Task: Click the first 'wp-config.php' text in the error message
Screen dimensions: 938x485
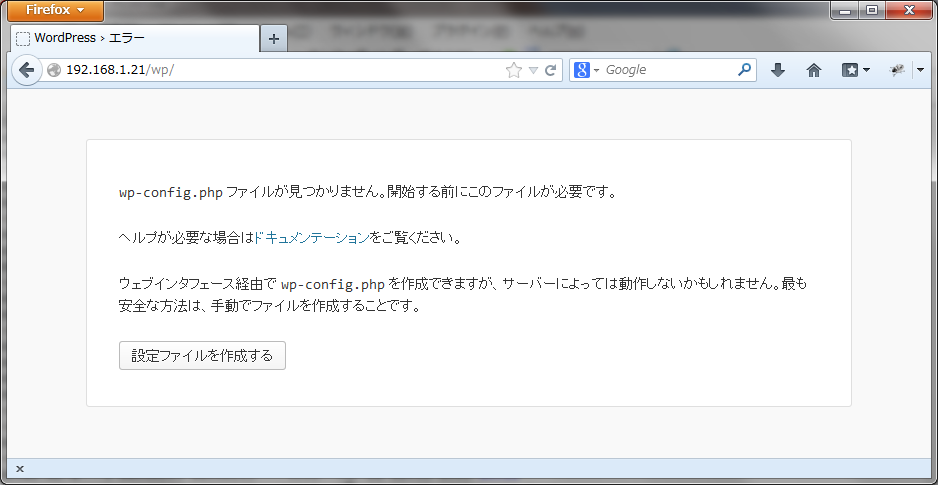Action: click(171, 194)
